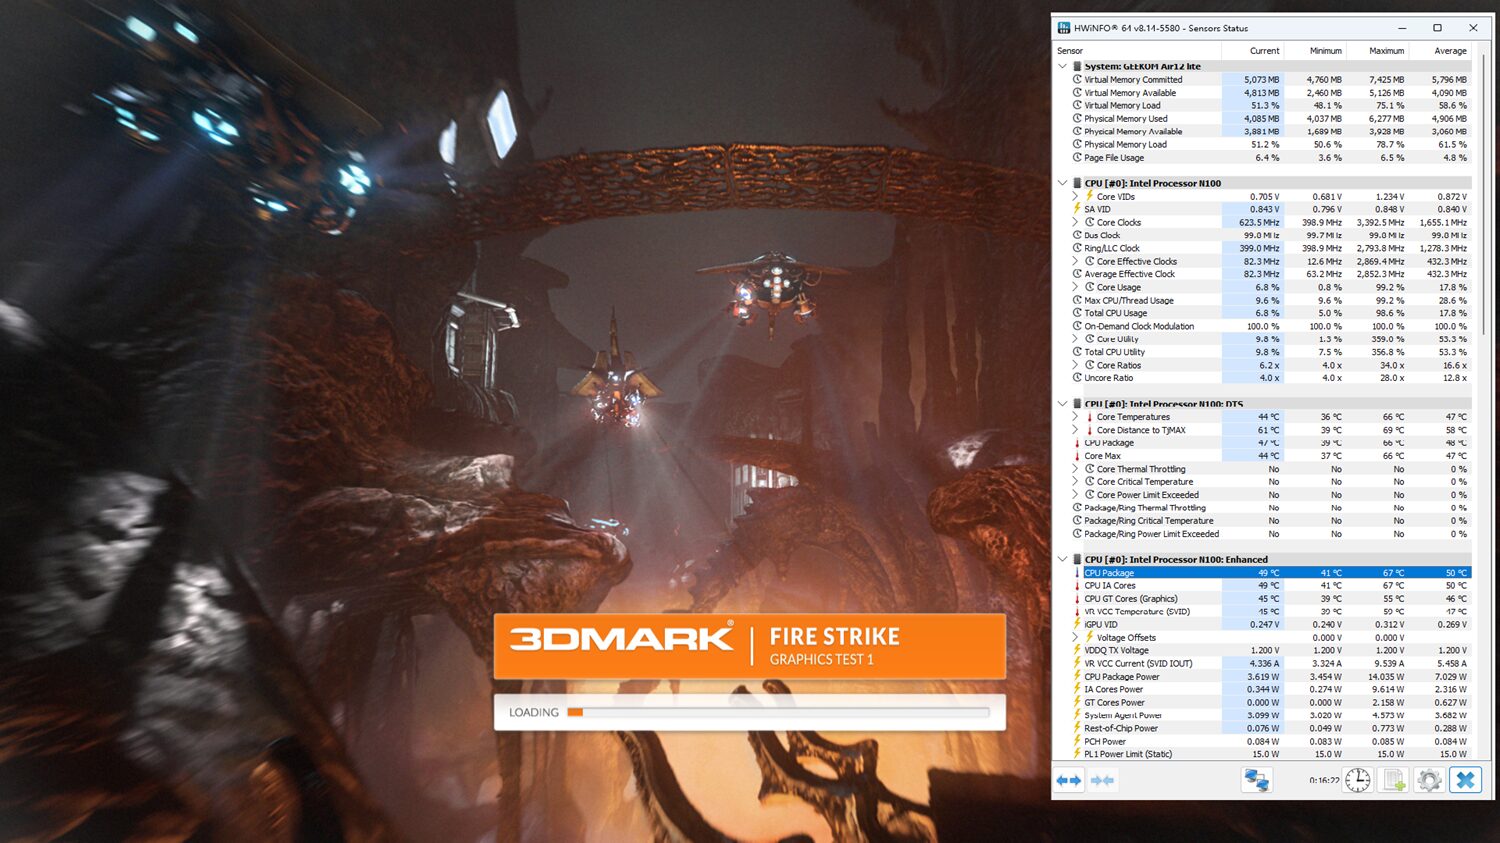1500x843 pixels.
Task: Click the Average column header
Action: pyautogui.click(x=1438, y=51)
